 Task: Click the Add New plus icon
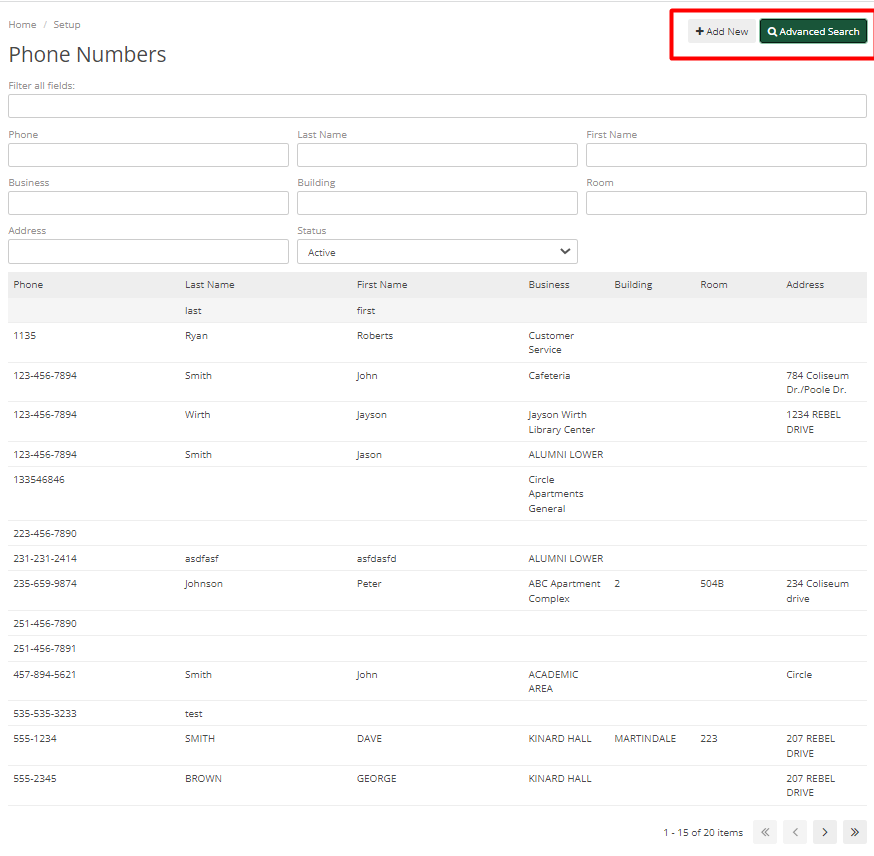coord(699,31)
